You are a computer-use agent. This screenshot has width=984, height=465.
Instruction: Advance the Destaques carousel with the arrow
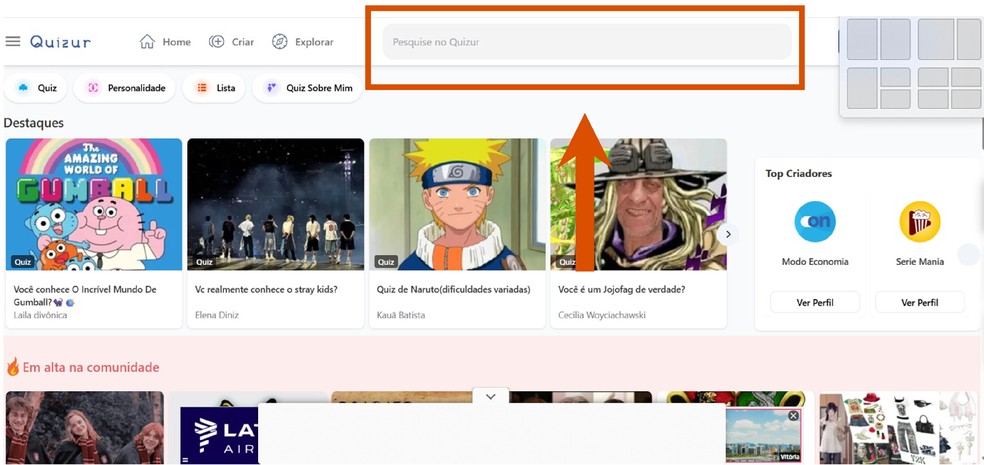[728, 235]
